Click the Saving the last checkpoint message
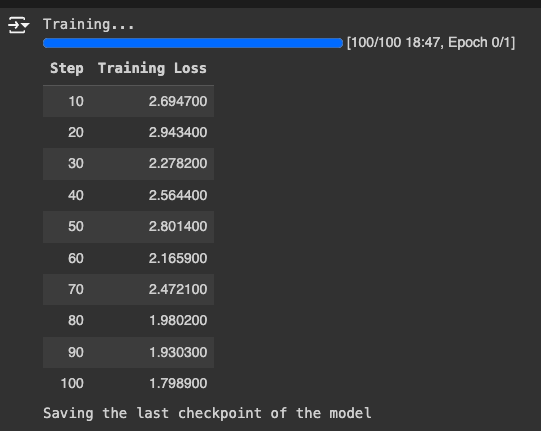This screenshot has width=541, height=431. pos(207,413)
